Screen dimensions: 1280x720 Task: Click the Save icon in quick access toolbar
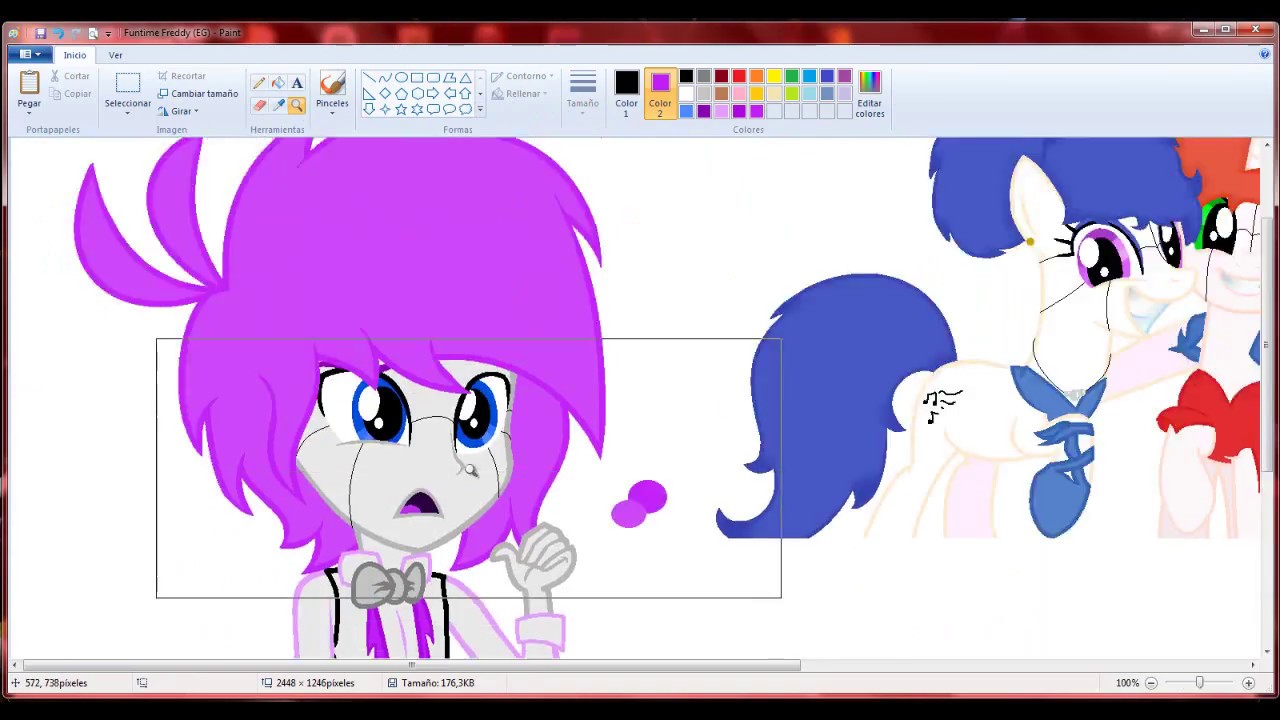pos(40,33)
